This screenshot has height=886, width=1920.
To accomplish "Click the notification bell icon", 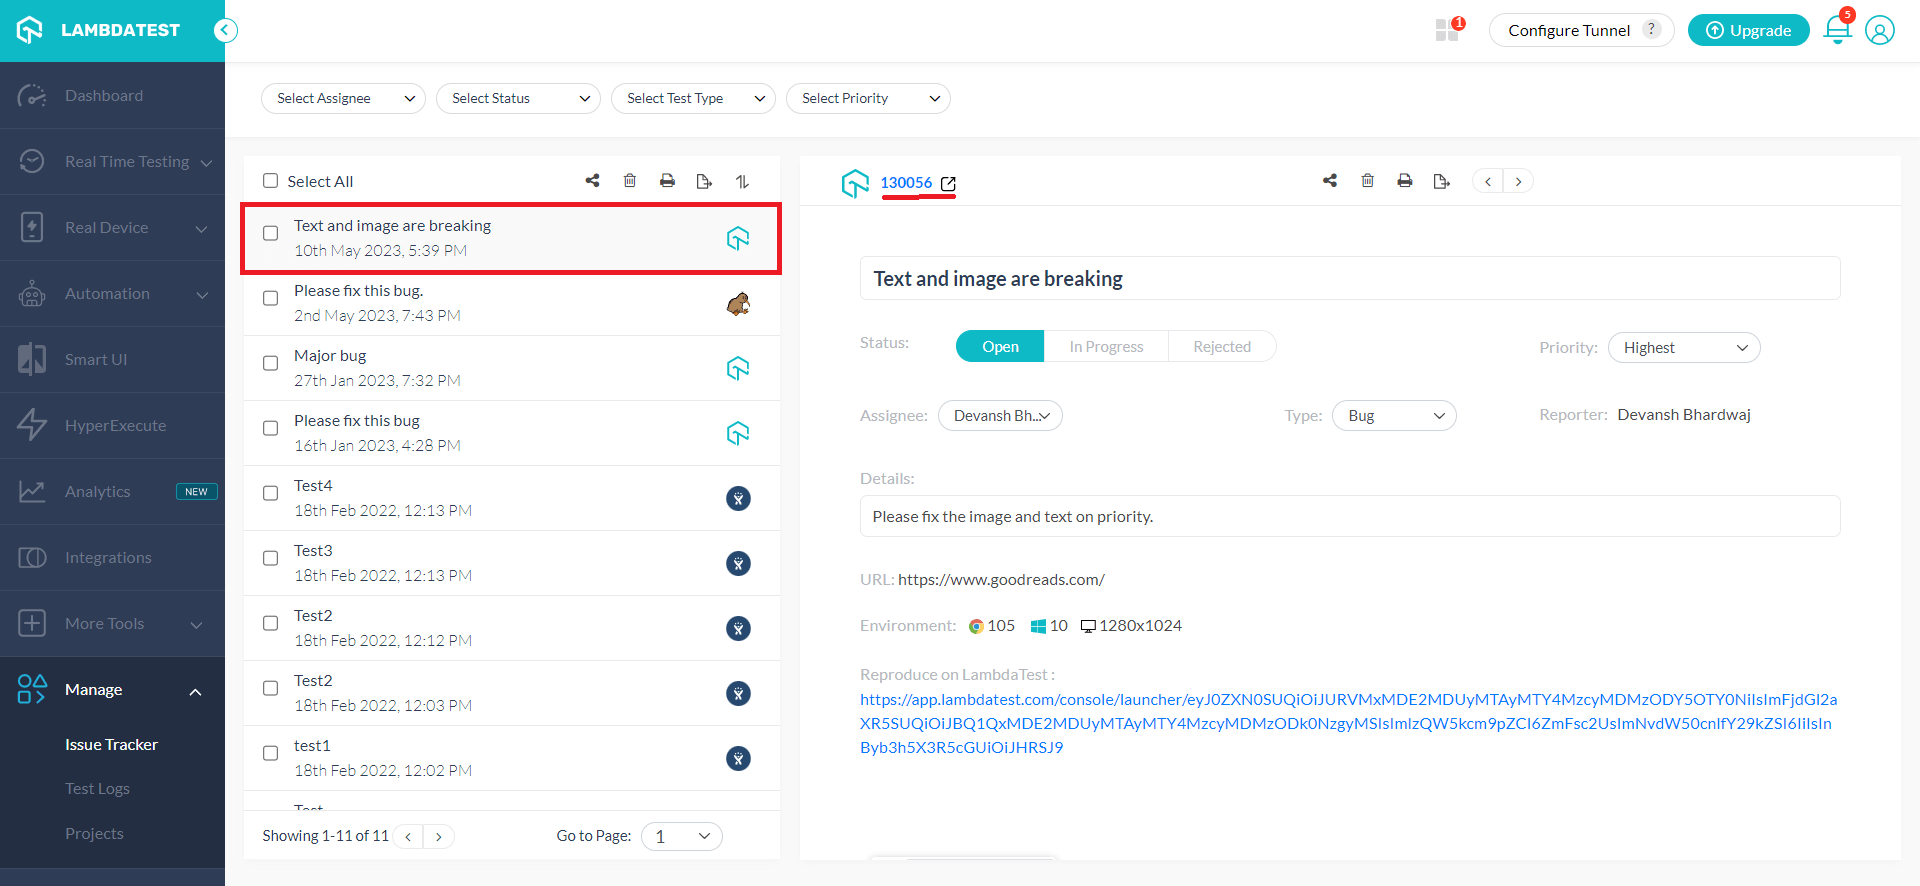I will point(1837,30).
